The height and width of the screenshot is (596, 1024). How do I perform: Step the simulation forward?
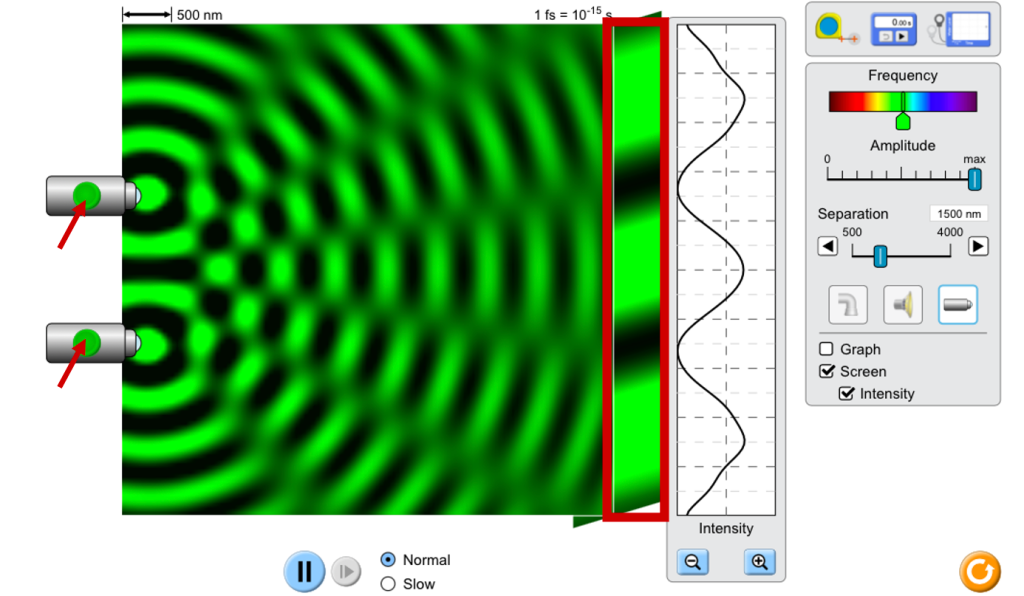coord(345,572)
